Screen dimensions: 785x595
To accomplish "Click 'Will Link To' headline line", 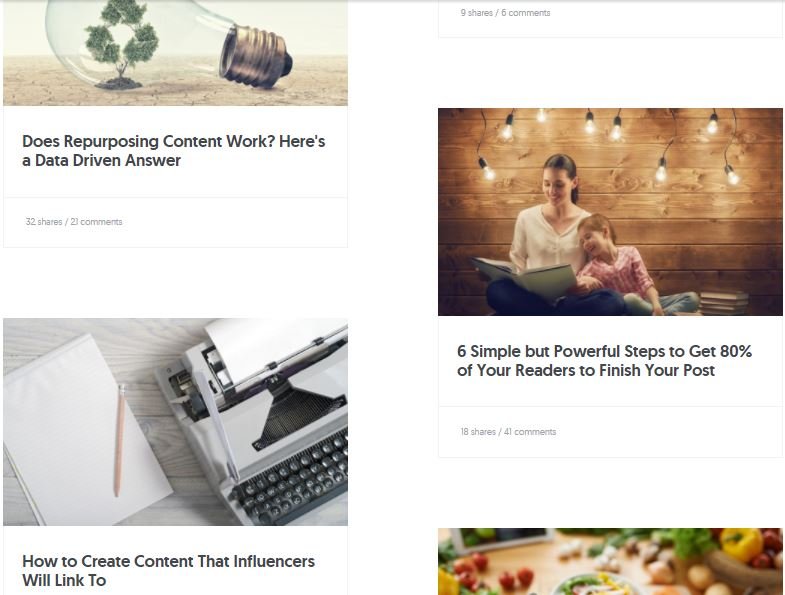I will pos(64,580).
